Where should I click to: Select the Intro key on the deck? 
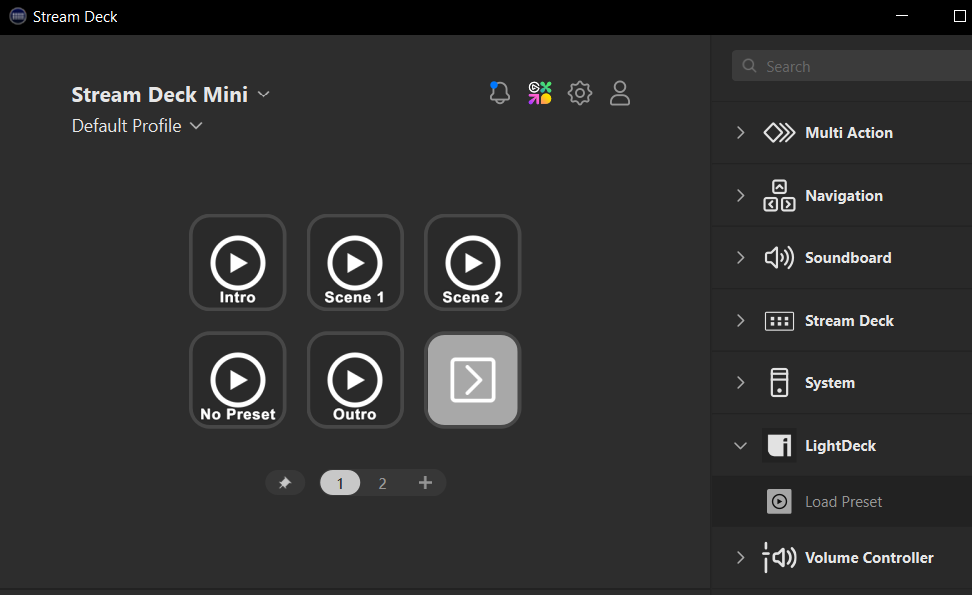tap(237, 263)
